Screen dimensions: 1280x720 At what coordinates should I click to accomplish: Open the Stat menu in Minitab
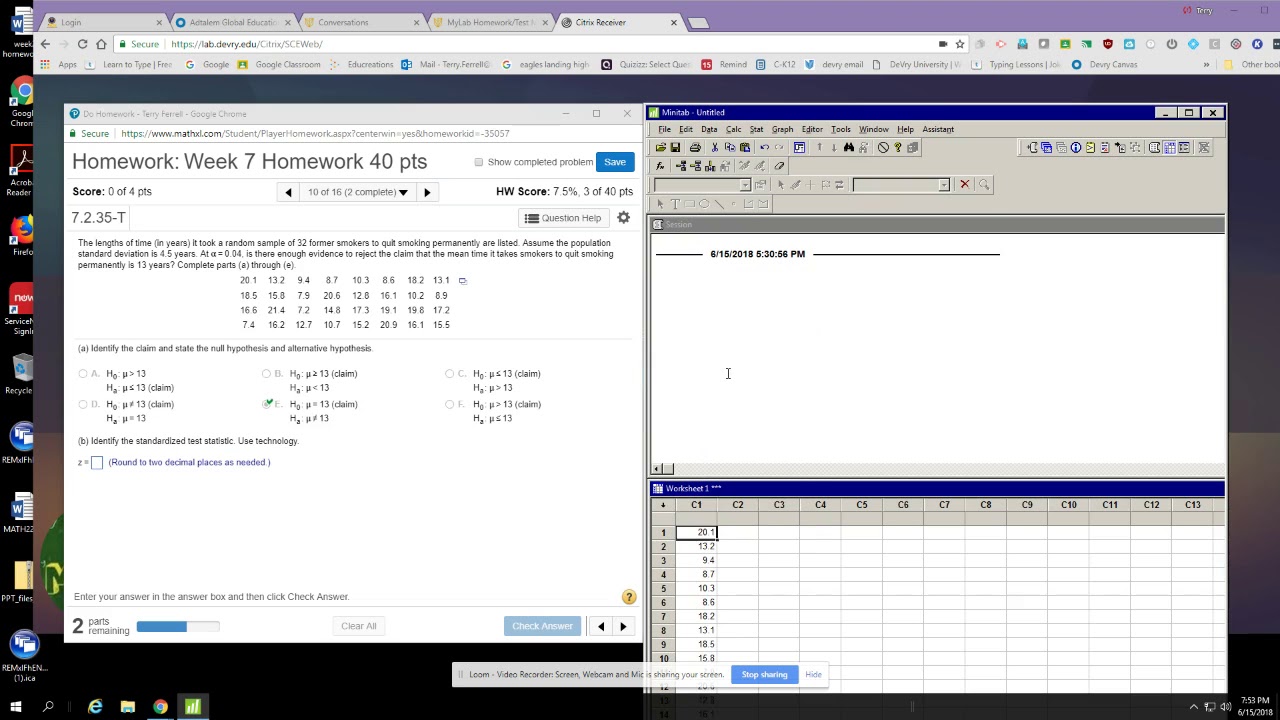[756, 129]
